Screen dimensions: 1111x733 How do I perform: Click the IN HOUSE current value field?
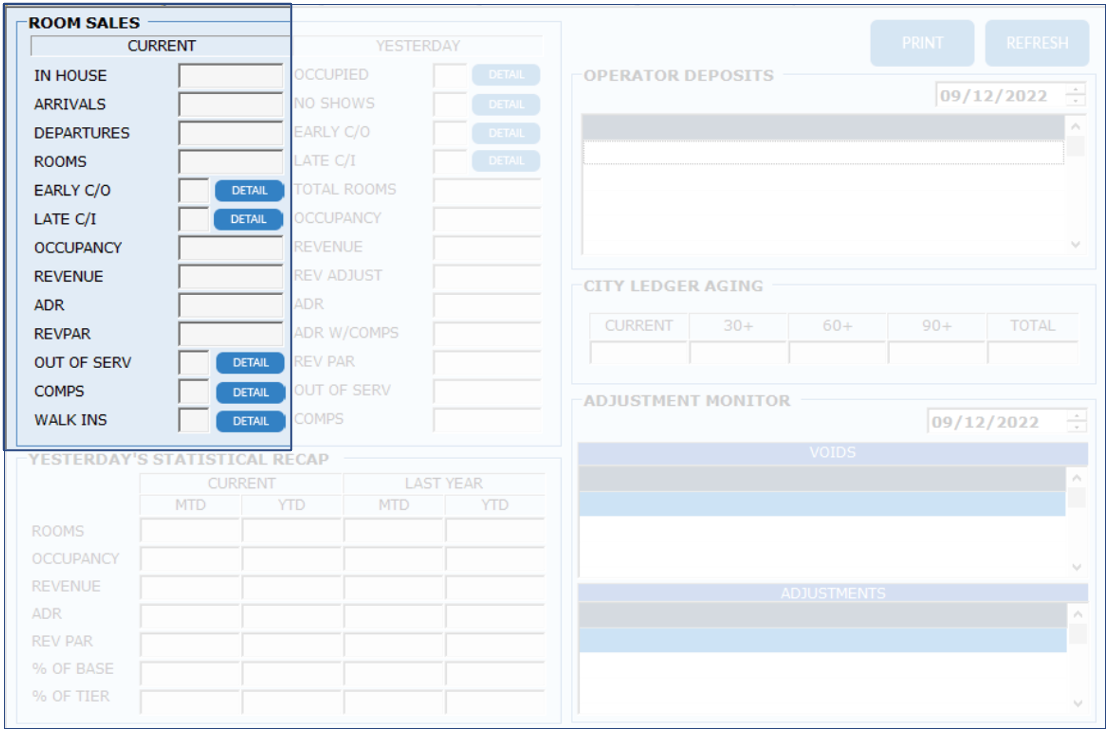coord(231,76)
